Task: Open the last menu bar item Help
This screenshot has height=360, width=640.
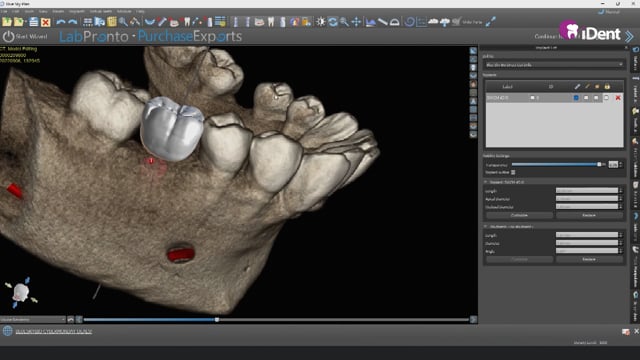Action: (x=140, y=11)
